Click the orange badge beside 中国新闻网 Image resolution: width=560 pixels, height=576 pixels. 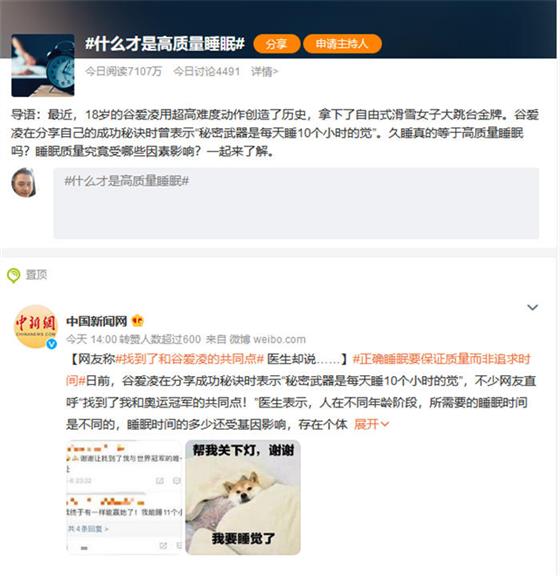coord(138,321)
